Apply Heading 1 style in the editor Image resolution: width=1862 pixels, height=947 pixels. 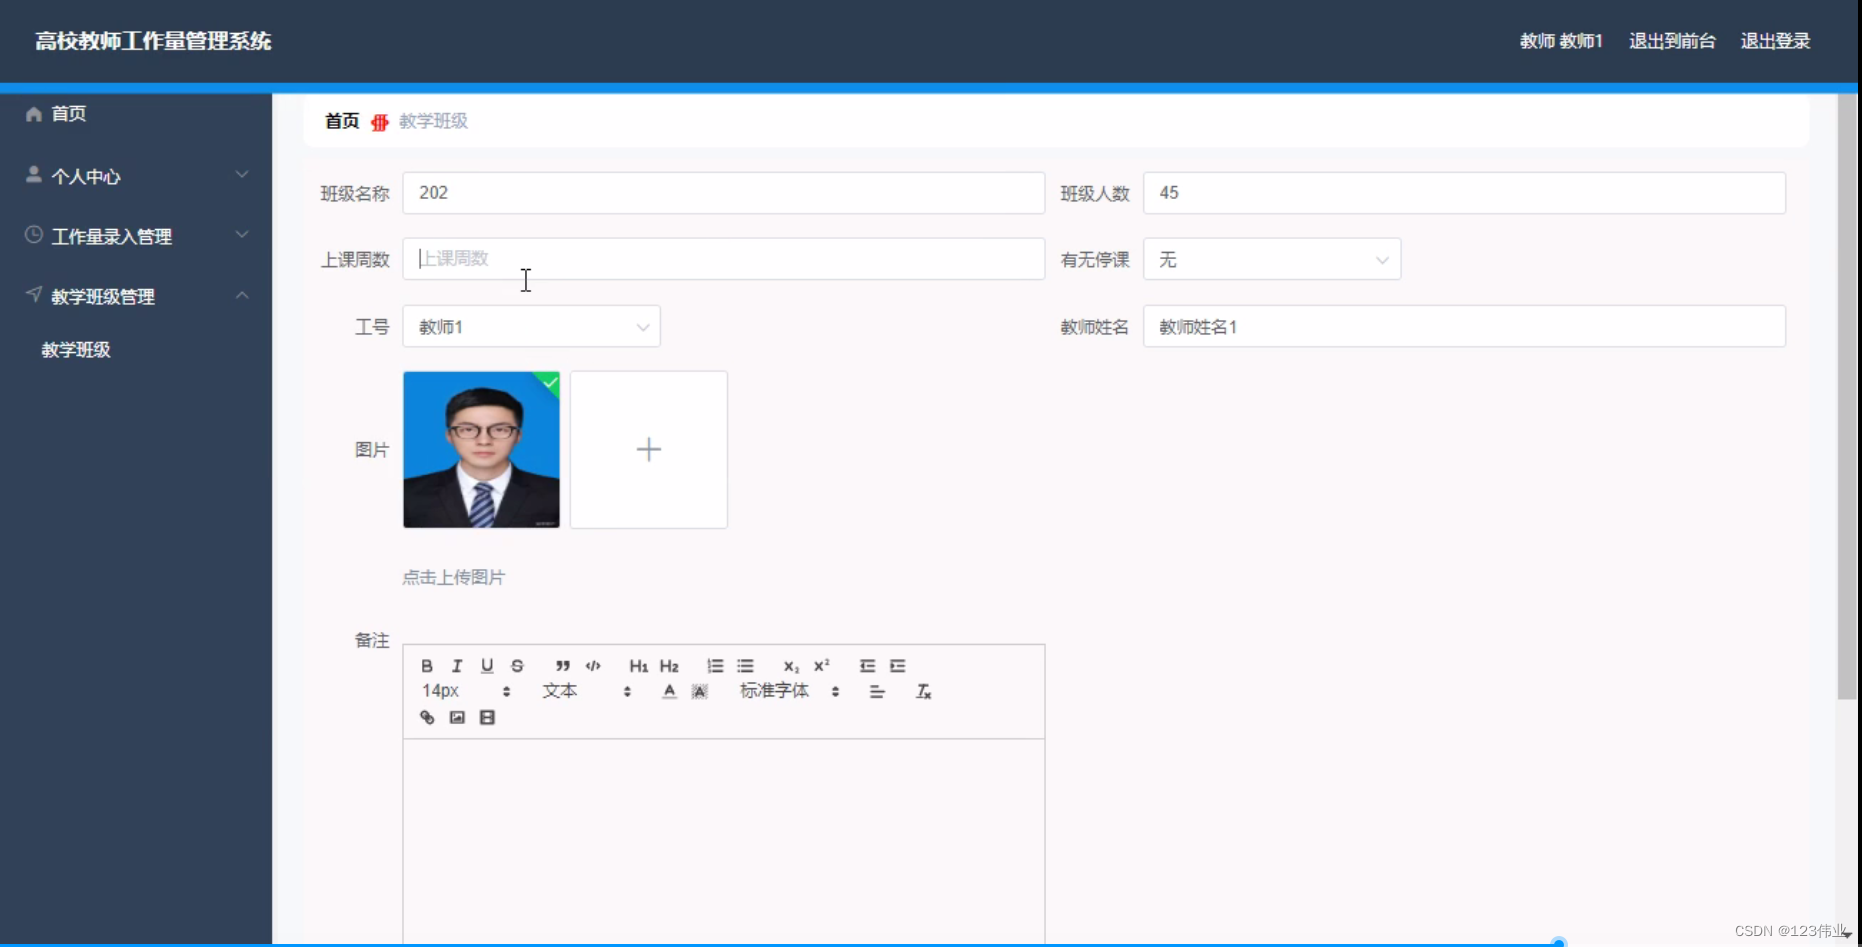(x=638, y=665)
